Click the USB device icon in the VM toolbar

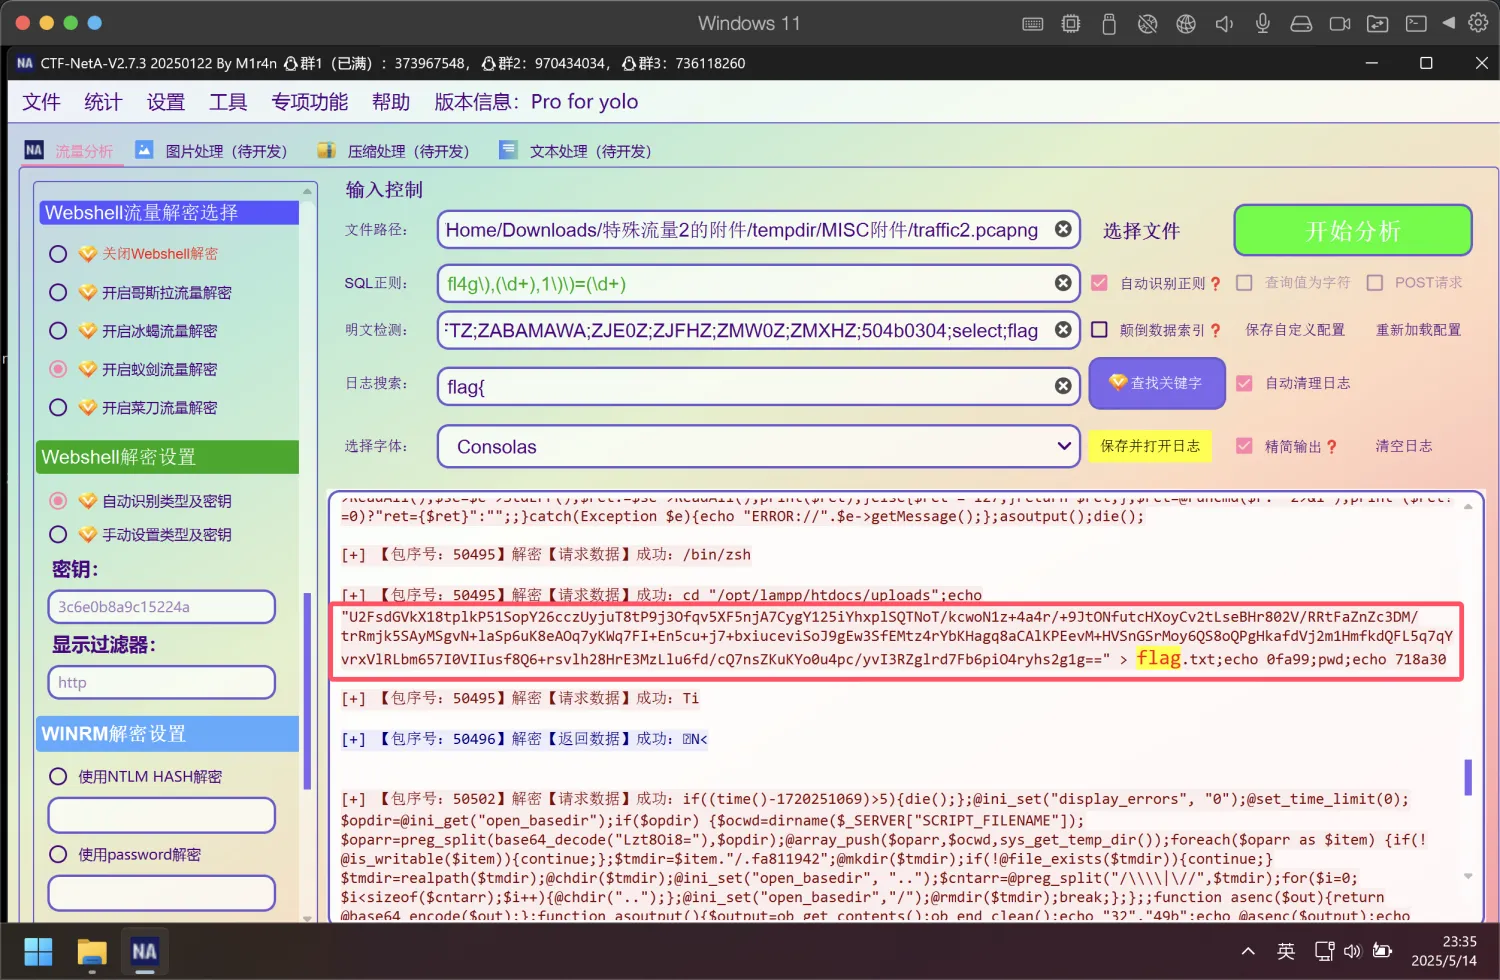pos(1109,24)
